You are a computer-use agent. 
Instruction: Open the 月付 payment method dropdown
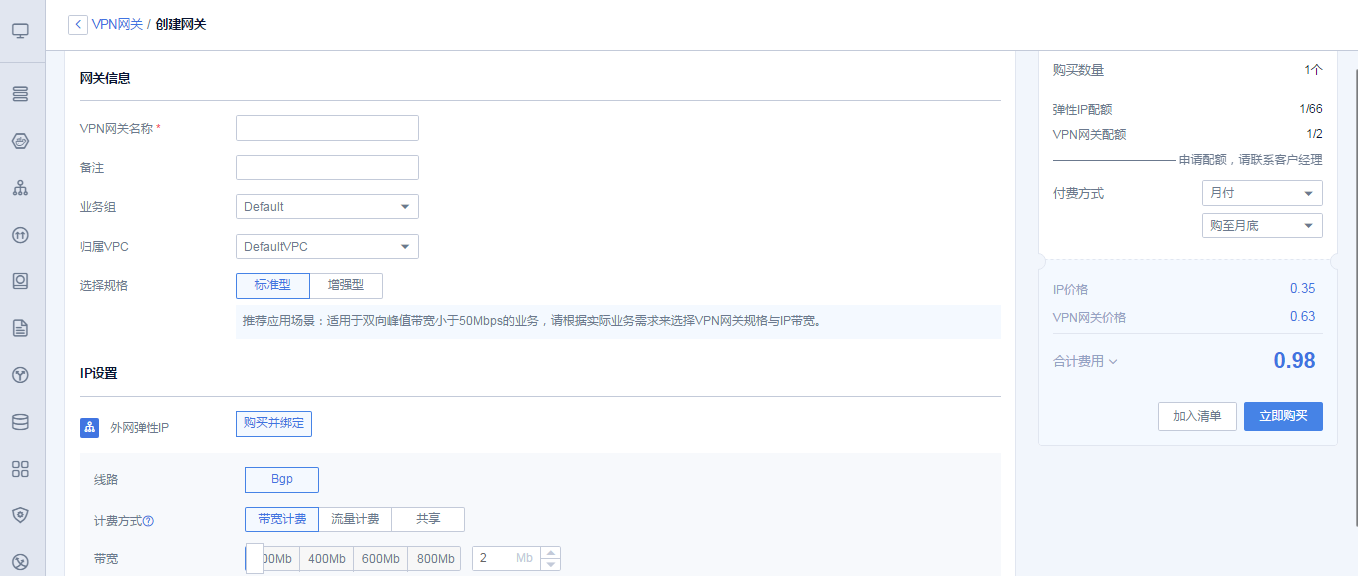click(1261, 193)
